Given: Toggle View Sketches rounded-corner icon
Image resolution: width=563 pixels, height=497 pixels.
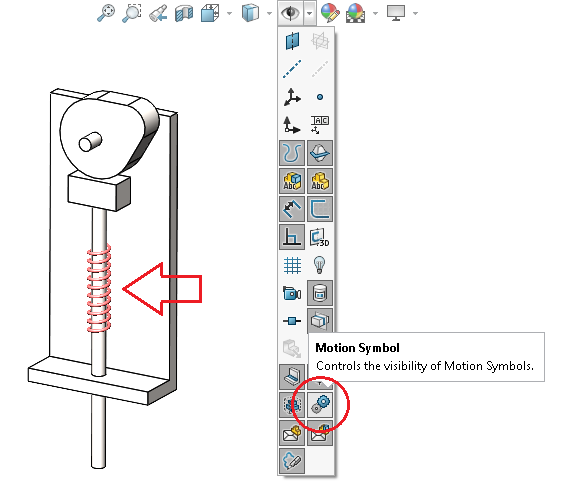Looking at the screenshot, I should 320,209.
